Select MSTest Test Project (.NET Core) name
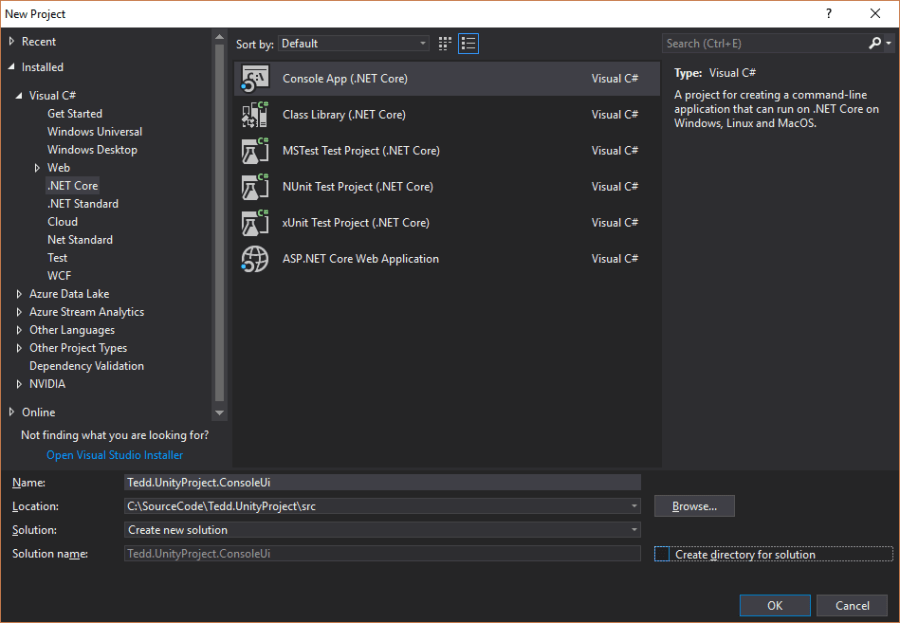This screenshot has height=623, width=900. pos(361,150)
